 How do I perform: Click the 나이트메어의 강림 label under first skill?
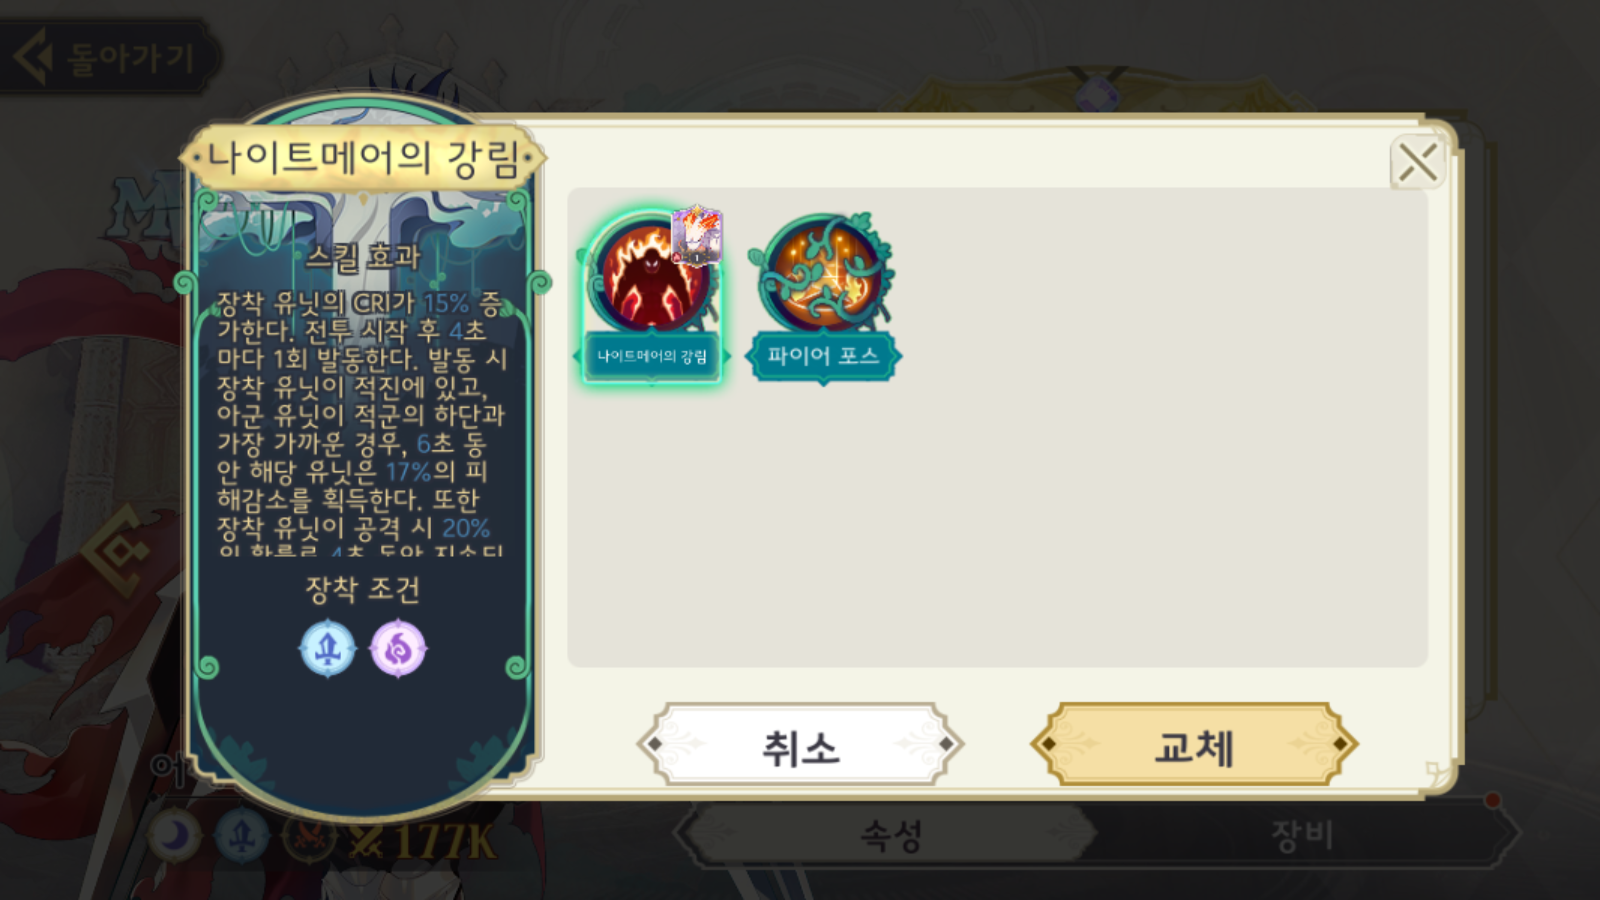[x=652, y=356]
